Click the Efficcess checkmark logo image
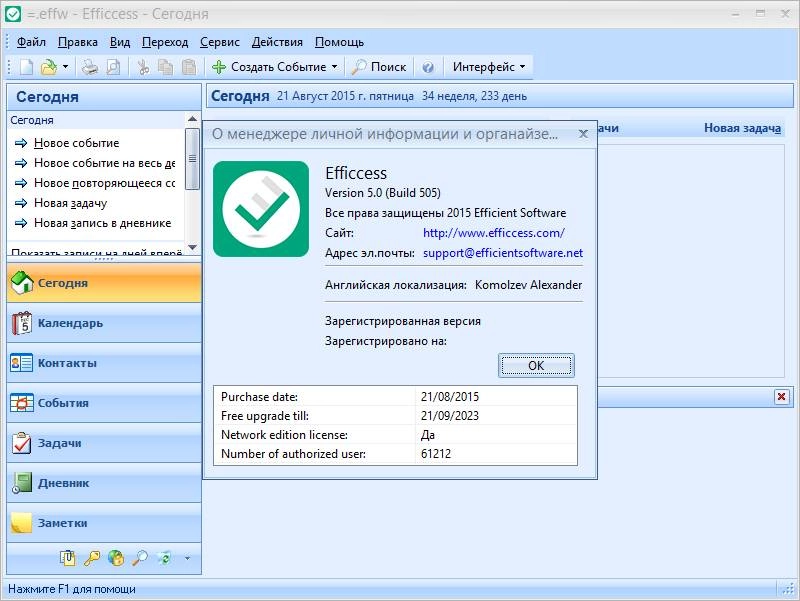This screenshot has height=601, width=800. tap(261, 209)
